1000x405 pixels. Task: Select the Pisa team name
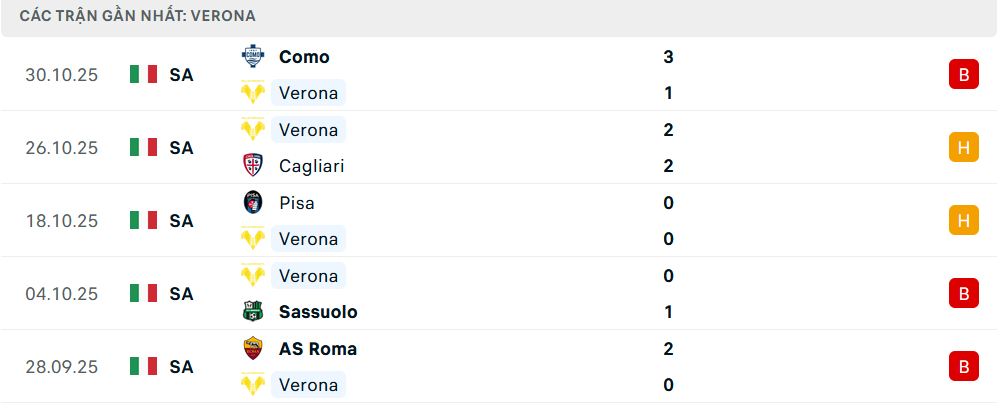[x=297, y=203]
